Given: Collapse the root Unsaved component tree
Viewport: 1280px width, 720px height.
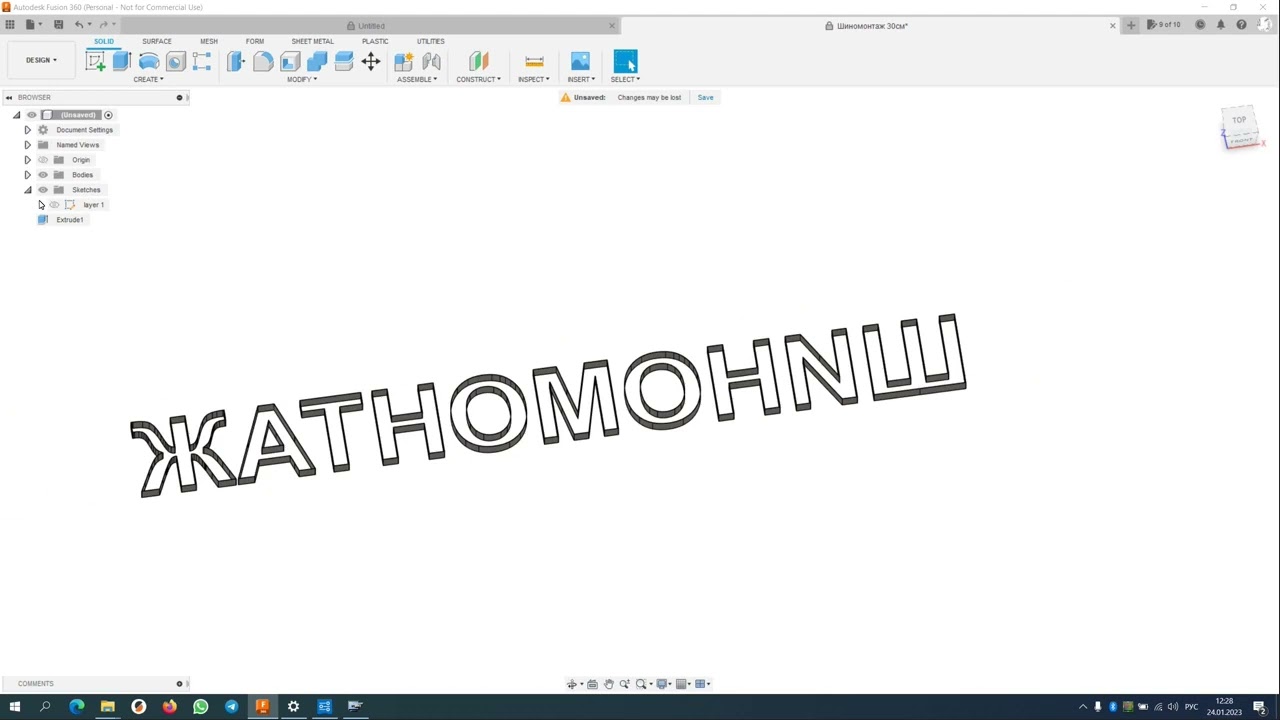Looking at the screenshot, I should (x=16, y=115).
